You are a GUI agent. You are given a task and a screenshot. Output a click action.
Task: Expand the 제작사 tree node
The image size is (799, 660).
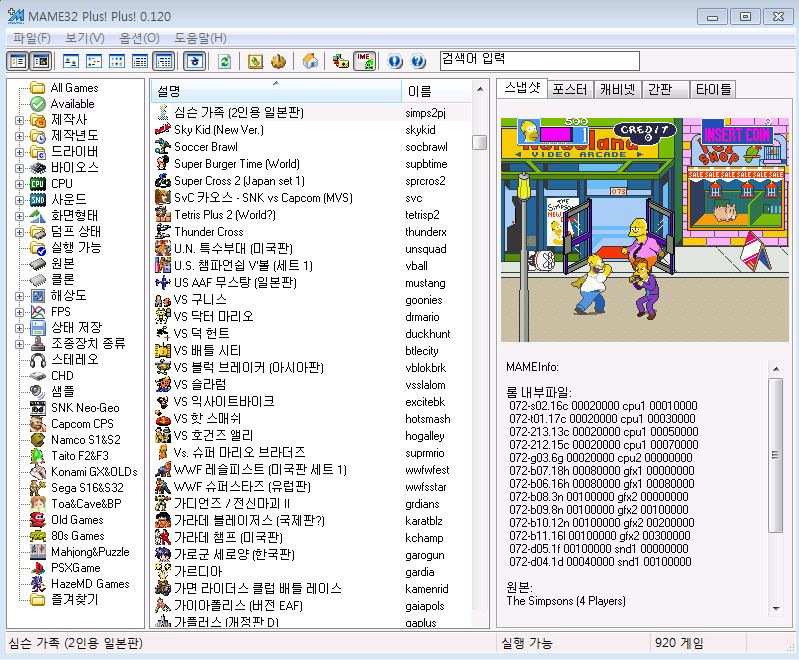pyautogui.click(x=19, y=121)
